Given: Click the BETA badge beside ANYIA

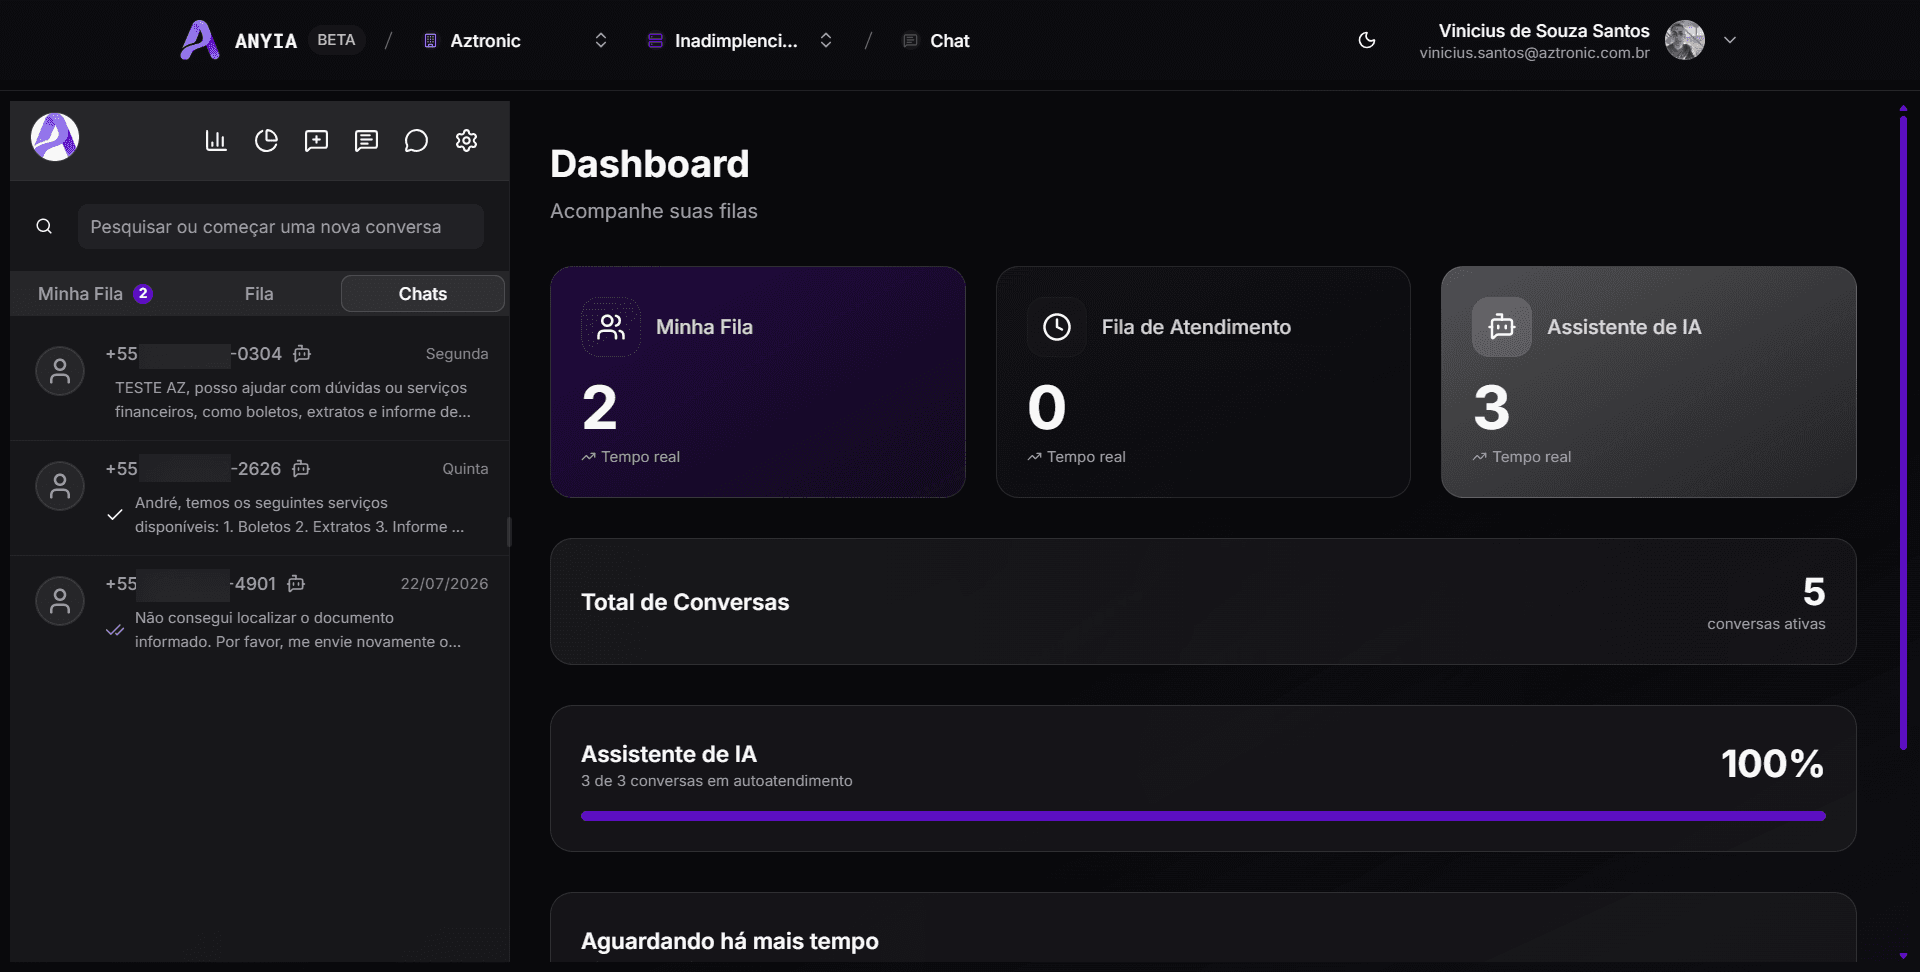Looking at the screenshot, I should pos(336,40).
